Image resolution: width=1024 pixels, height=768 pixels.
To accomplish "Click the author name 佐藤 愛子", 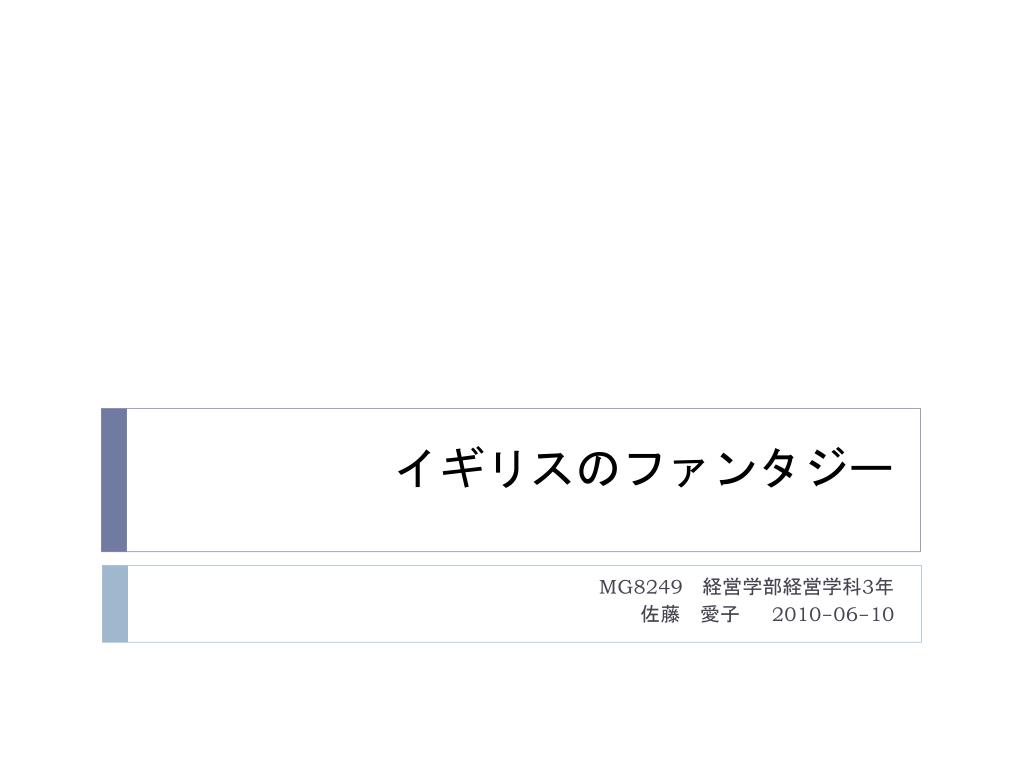I will point(690,615).
